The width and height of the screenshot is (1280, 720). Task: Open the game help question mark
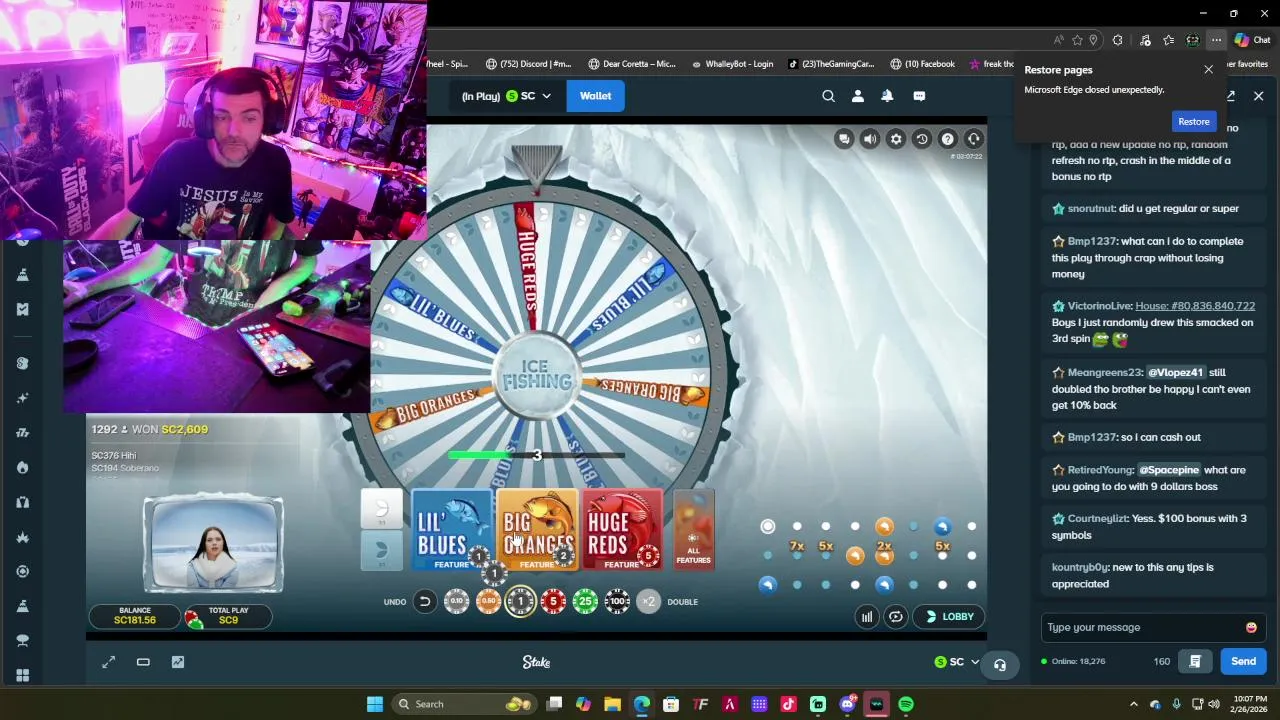[x=947, y=139]
